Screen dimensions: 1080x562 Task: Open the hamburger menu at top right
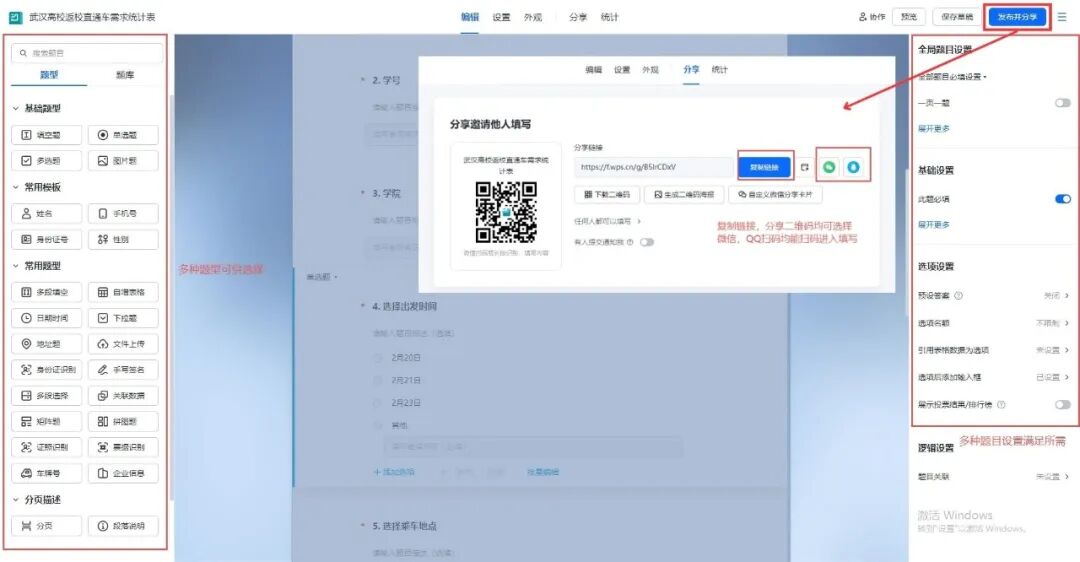pos(1062,17)
